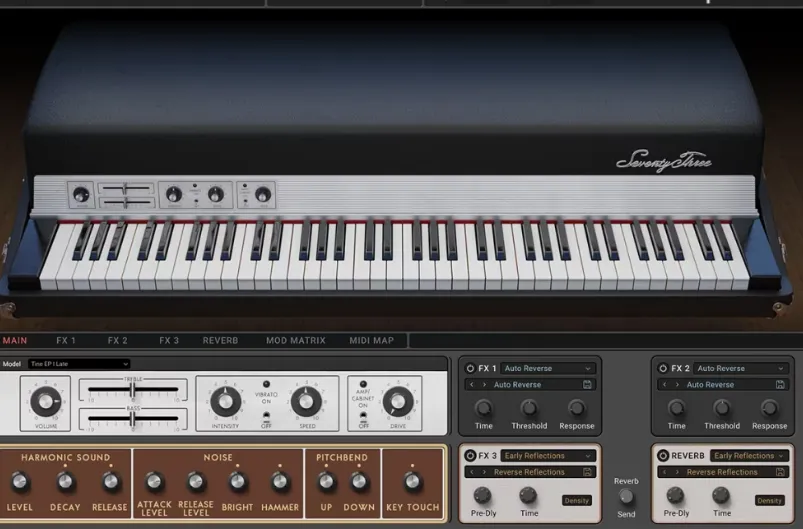Go to next FX 1 preset
The image size is (803, 529).
click(x=484, y=385)
